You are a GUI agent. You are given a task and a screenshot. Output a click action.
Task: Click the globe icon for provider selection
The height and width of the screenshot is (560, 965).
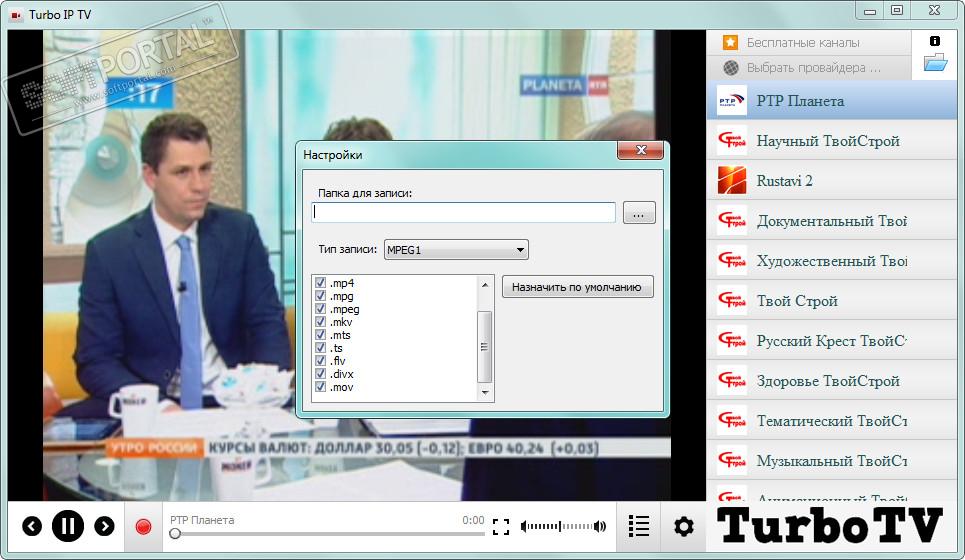point(731,68)
